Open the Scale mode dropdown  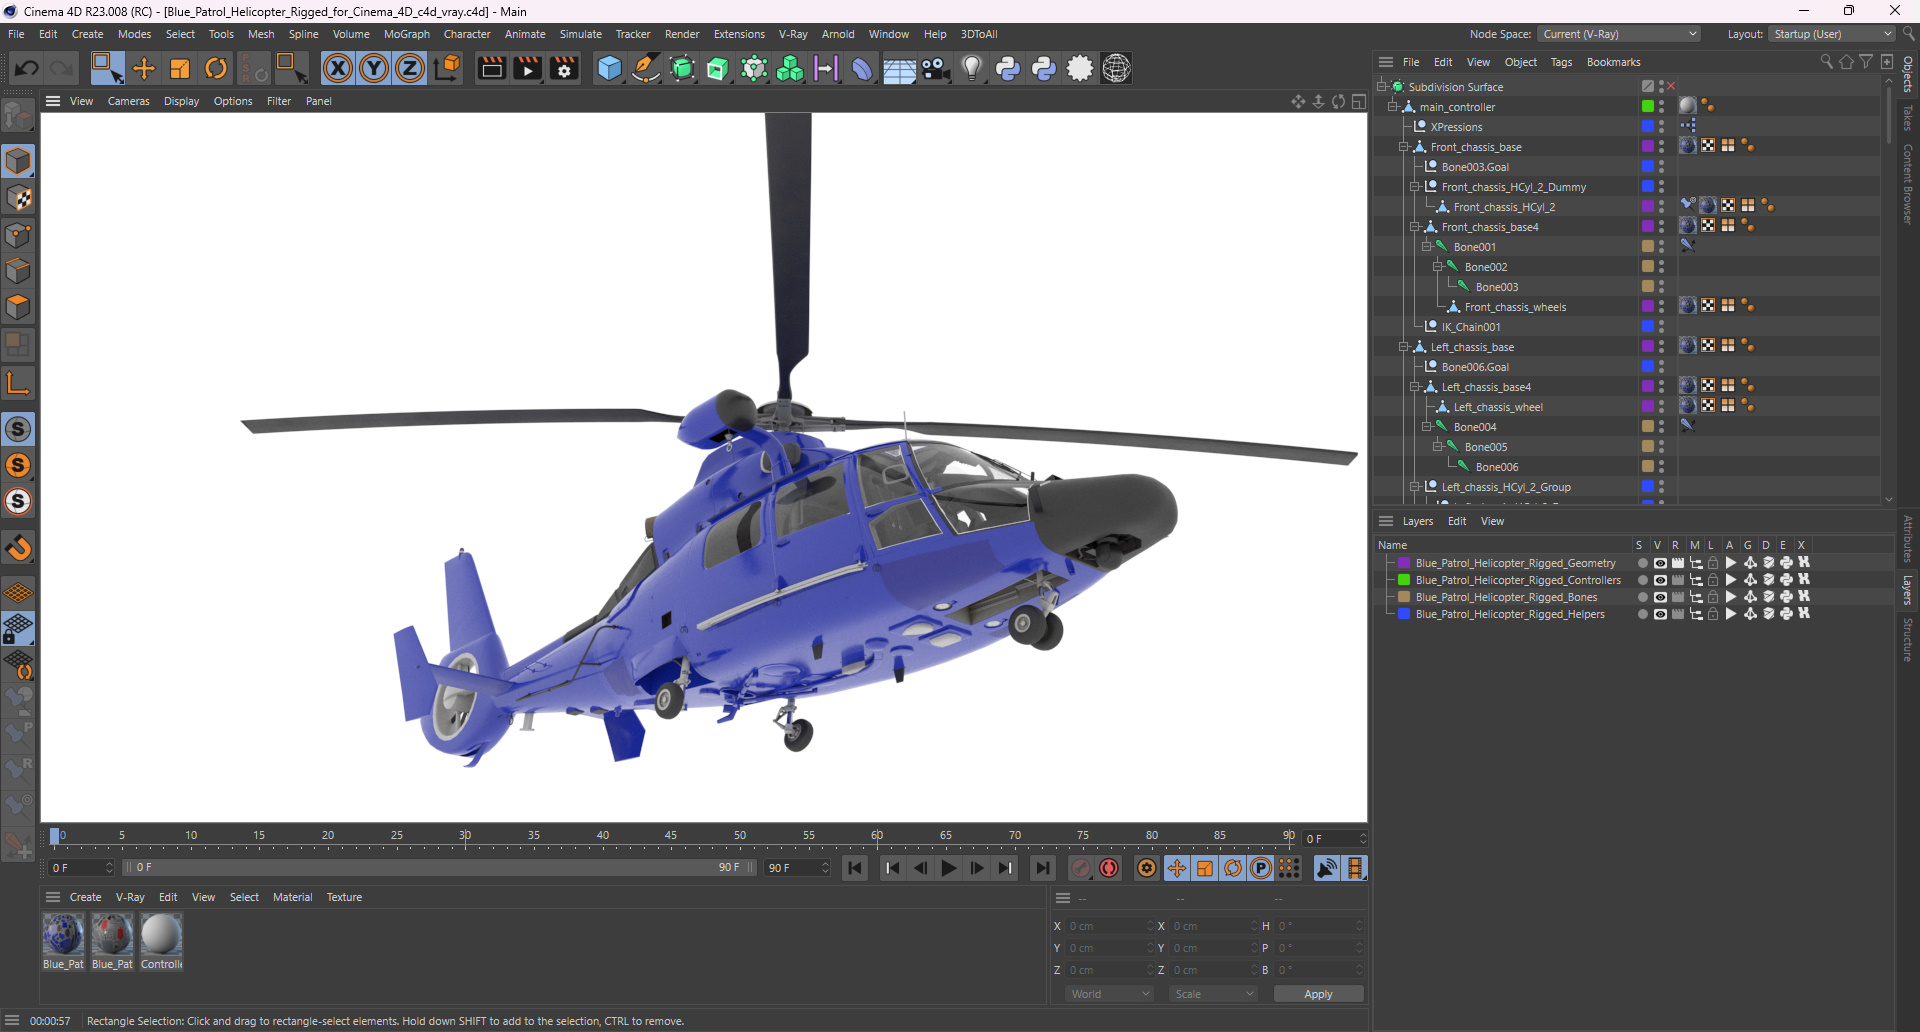click(x=1214, y=994)
